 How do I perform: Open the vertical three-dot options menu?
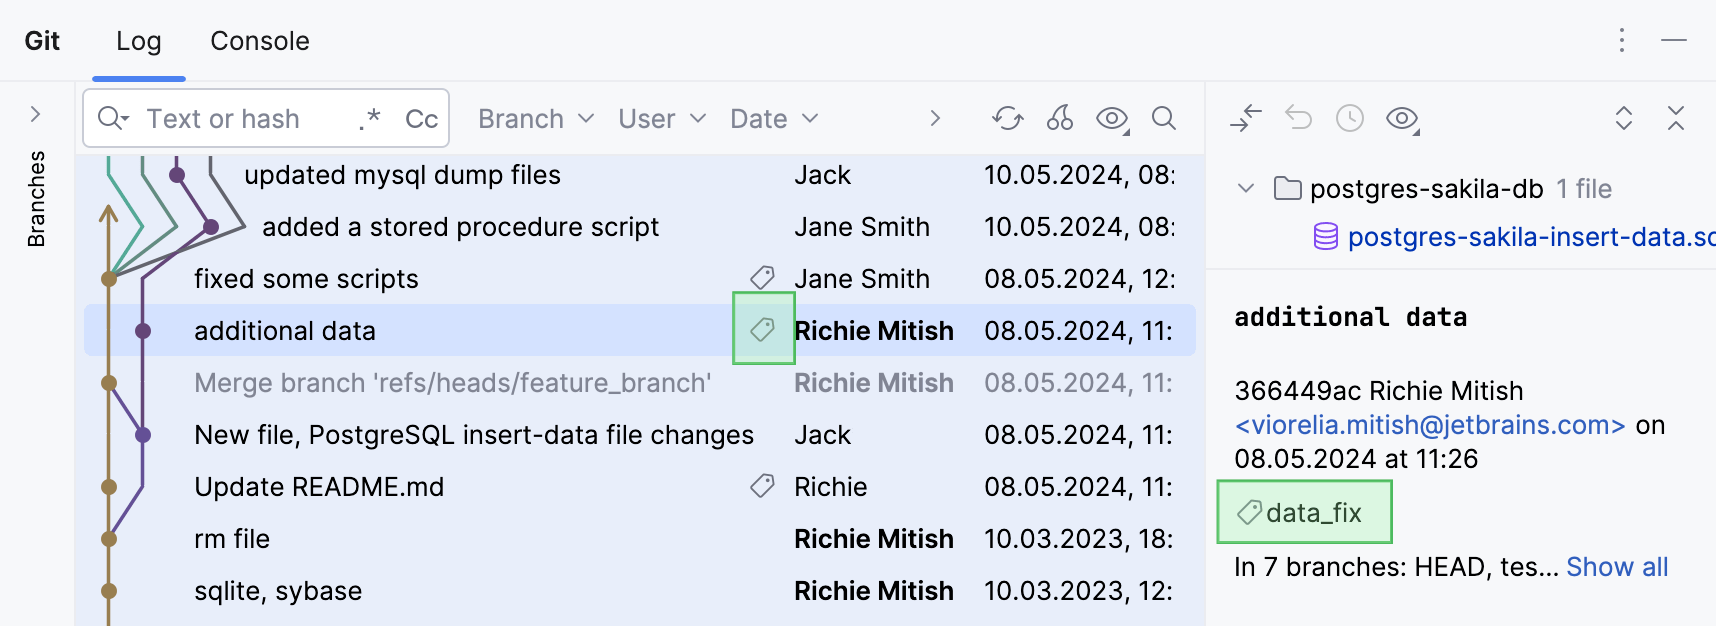pyautogui.click(x=1622, y=41)
